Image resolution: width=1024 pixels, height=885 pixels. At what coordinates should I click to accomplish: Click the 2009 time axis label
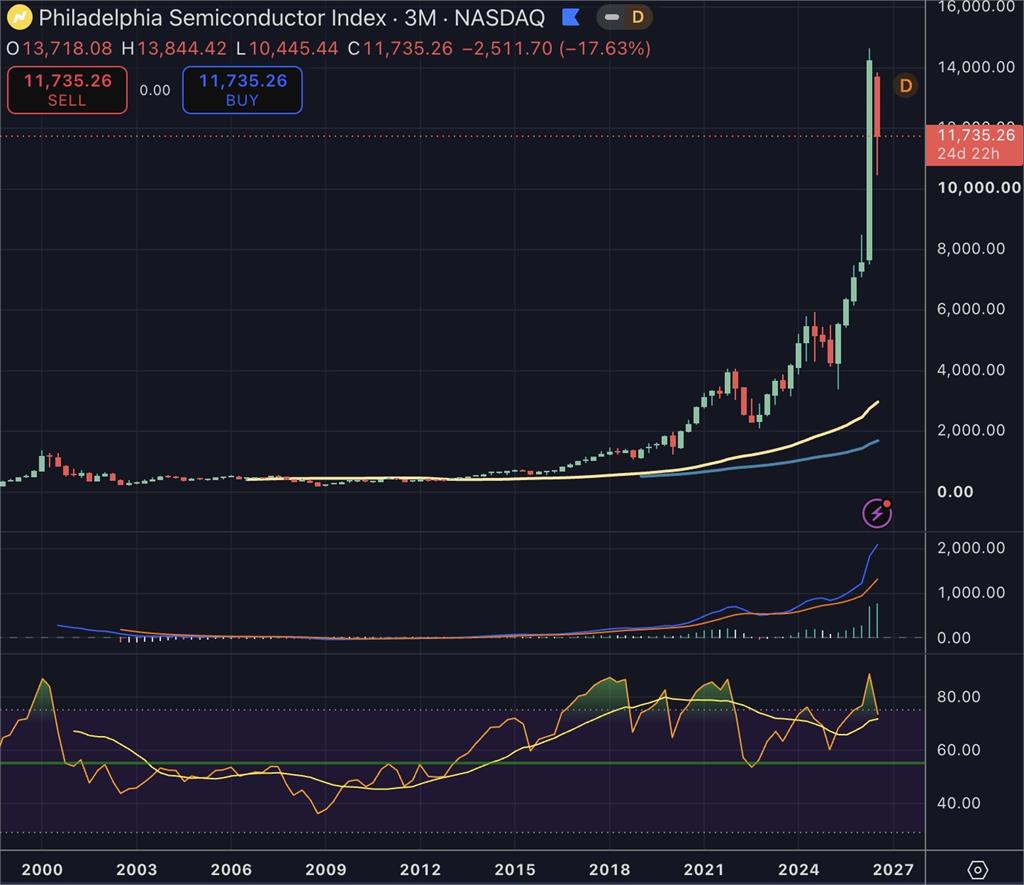click(x=325, y=869)
